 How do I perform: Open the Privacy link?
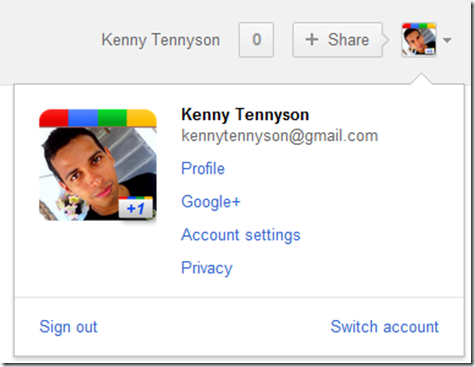[x=207, y=268]
